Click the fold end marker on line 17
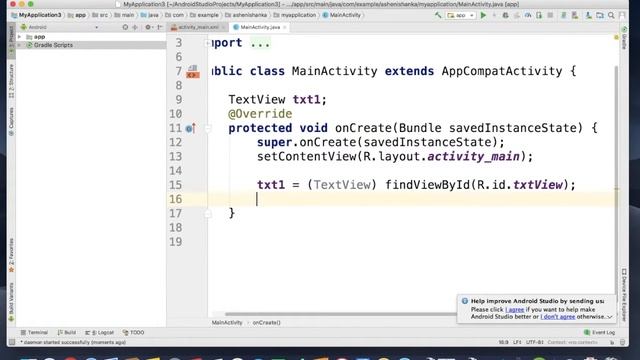Screen dimensions: 640x360 coord(208,213)
